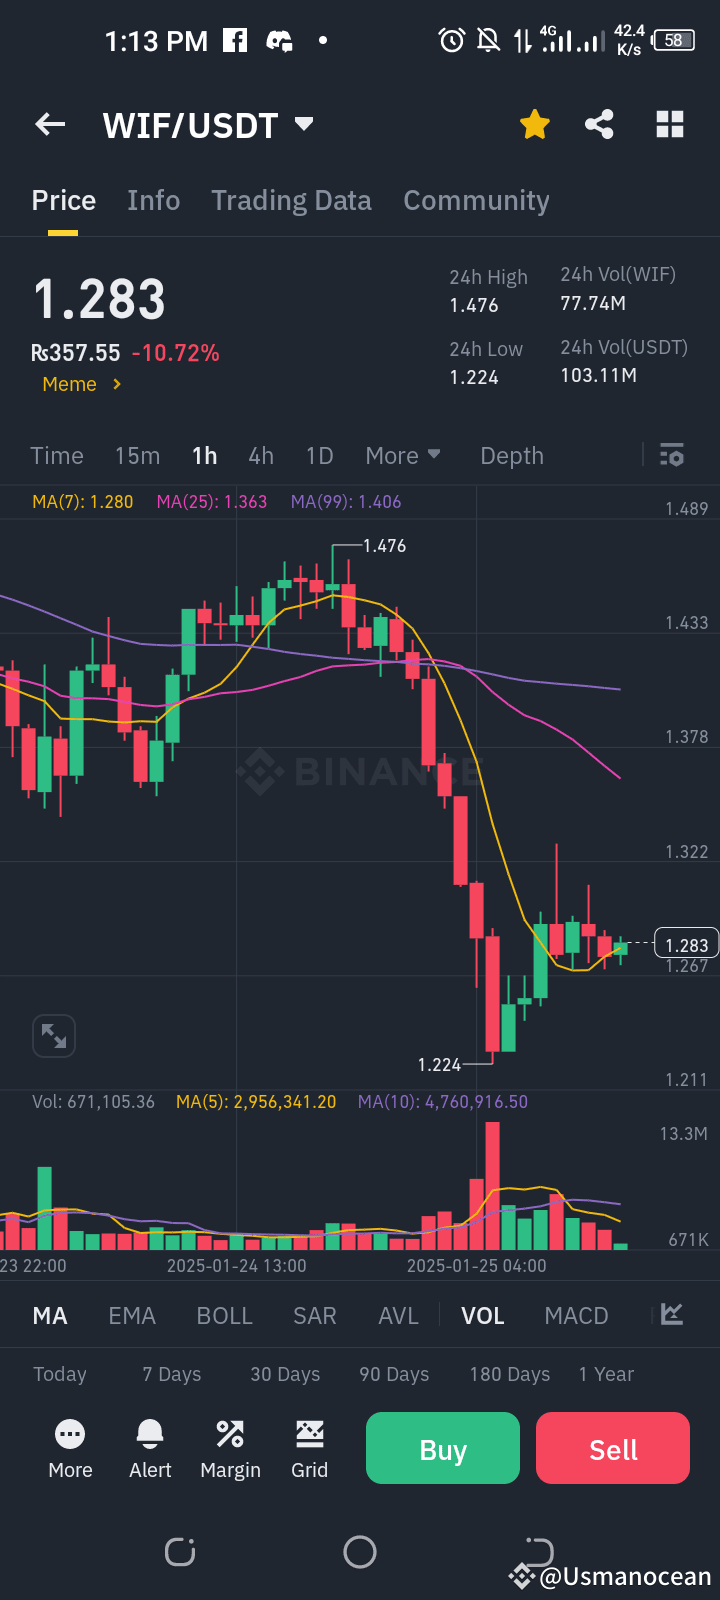Toggle the MACD indicator

pyautogui.click(x=576, y=1315)
